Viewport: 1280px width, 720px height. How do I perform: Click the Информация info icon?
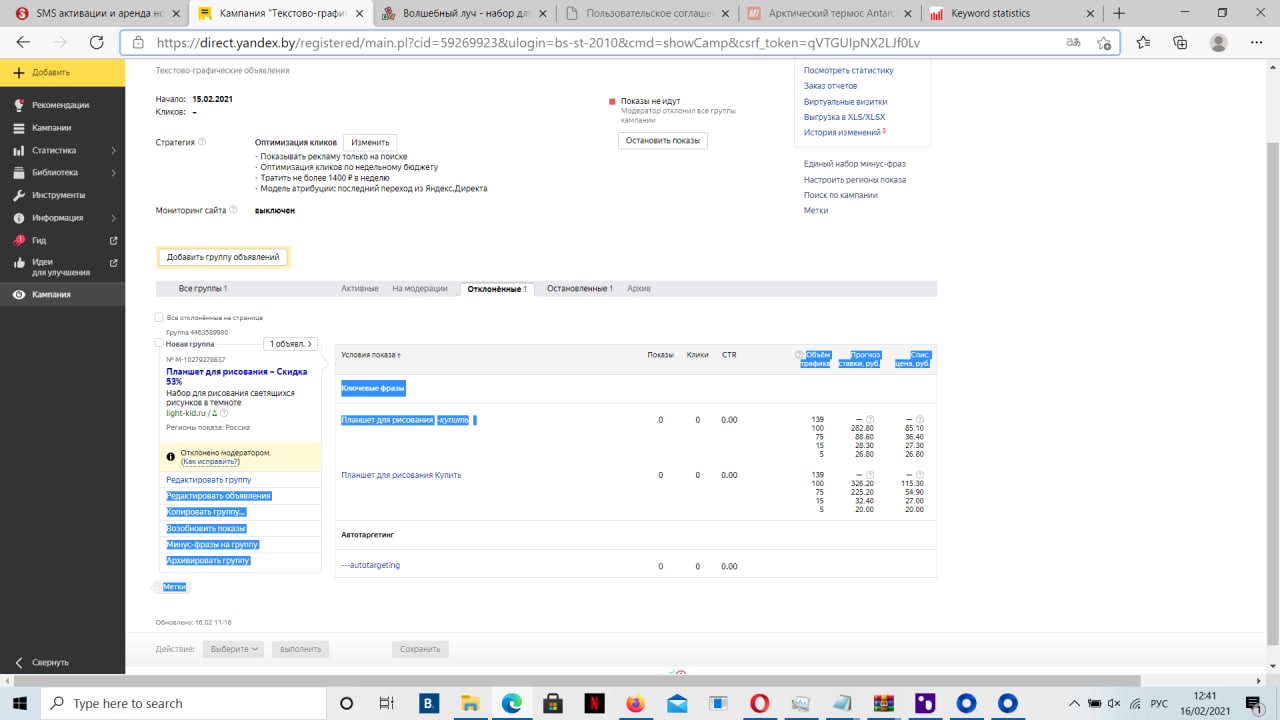point(19,218)
